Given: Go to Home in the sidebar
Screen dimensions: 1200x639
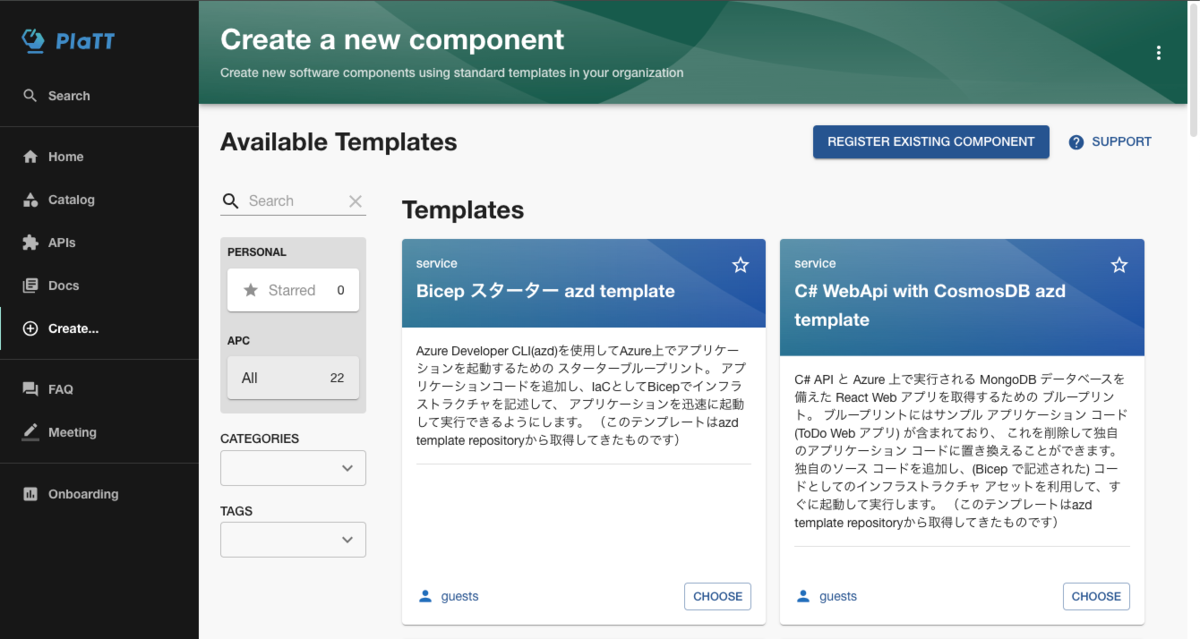Looking at the screenshot, I should point(99,157).
